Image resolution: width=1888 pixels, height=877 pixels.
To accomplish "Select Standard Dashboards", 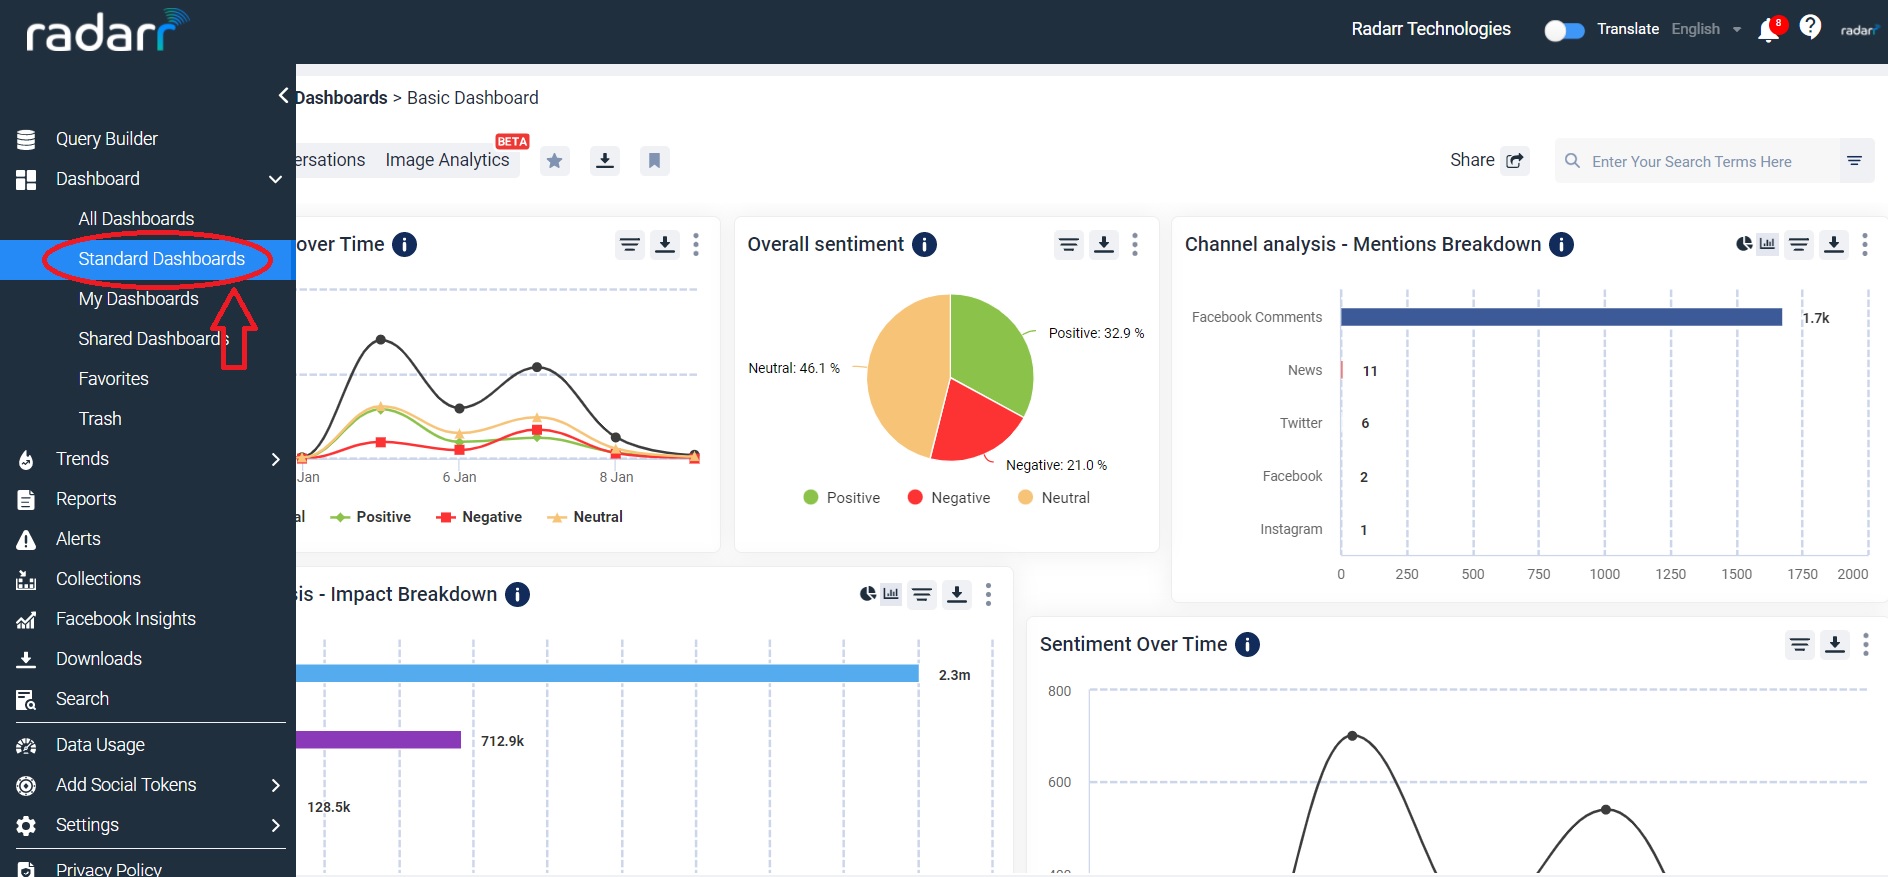I will coord(161,259).
